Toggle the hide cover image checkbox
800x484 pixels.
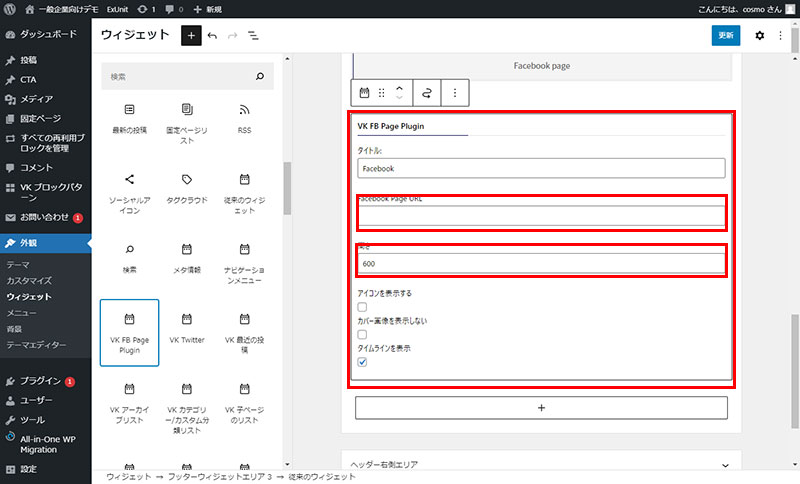362,334
